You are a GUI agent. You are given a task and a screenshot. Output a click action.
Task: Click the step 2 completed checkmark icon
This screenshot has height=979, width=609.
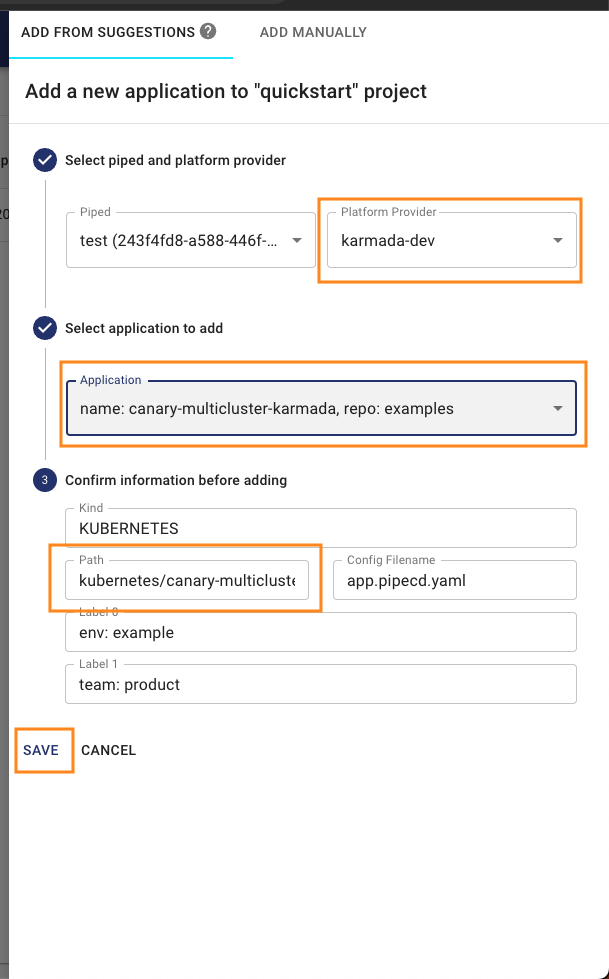(x=45, y=328)
